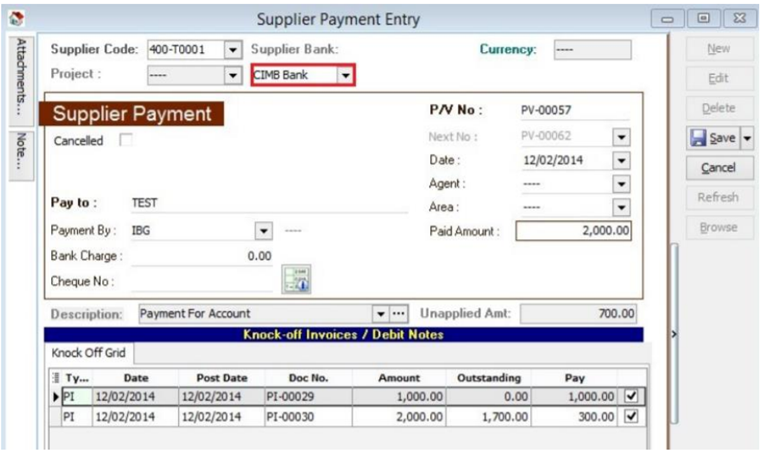Click the Cancel button
This screenshot has height=451, width=761.
coord(719,168)
